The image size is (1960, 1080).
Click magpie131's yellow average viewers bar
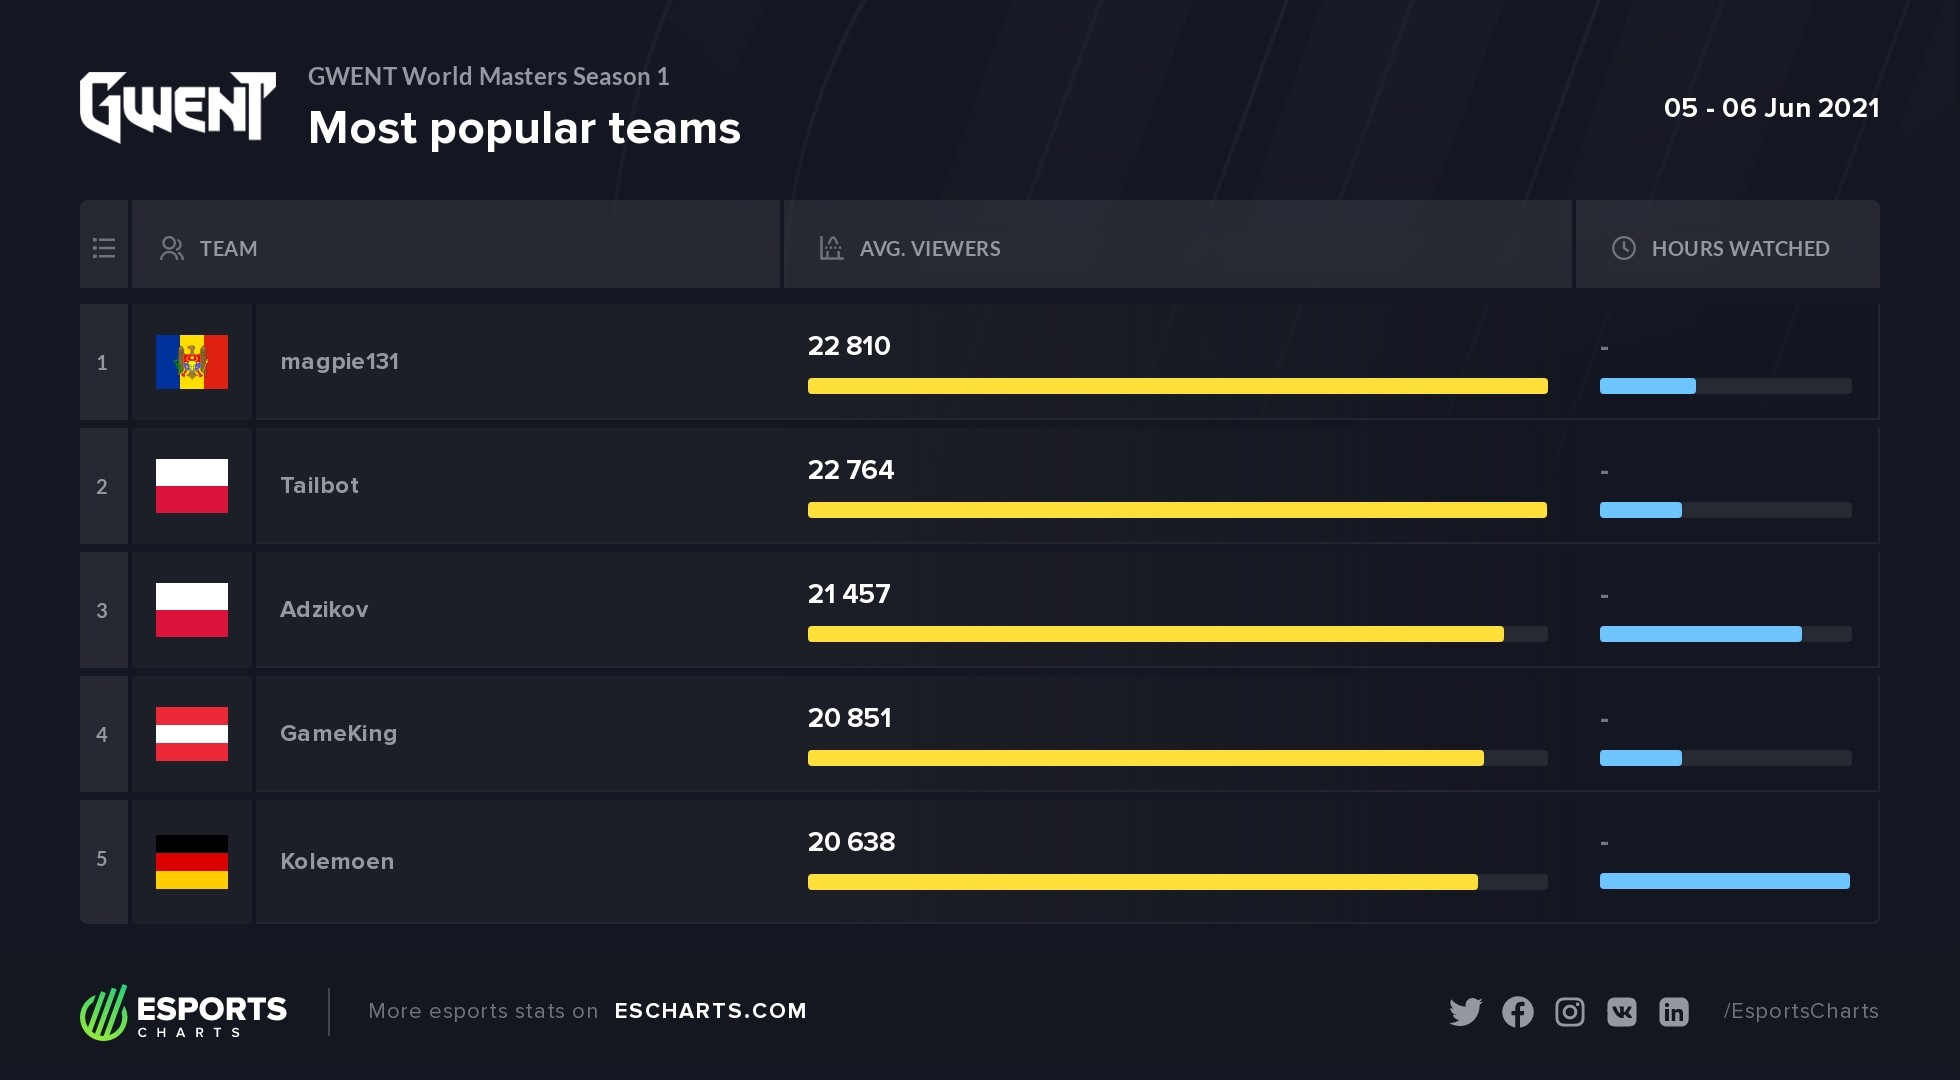1177,386
